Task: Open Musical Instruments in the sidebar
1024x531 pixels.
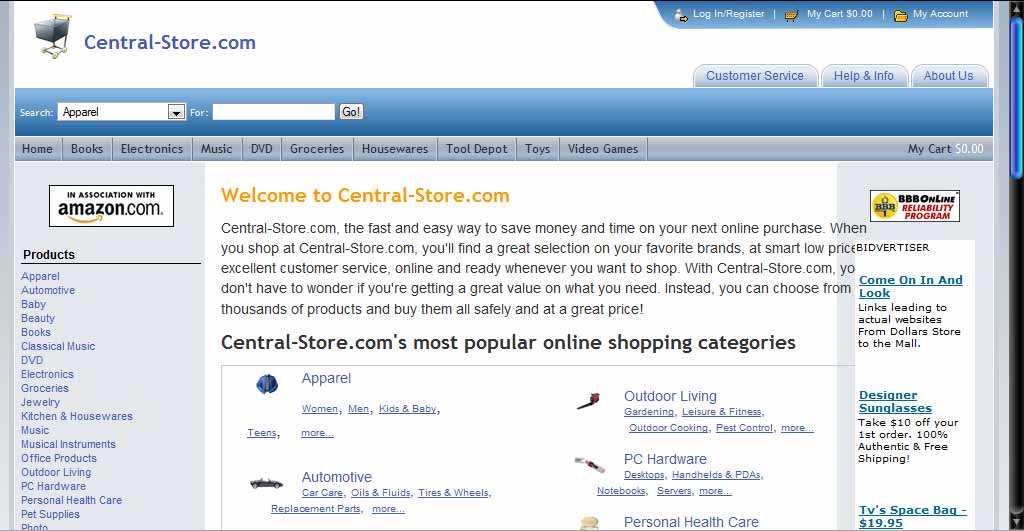Action: click(68, 444)
